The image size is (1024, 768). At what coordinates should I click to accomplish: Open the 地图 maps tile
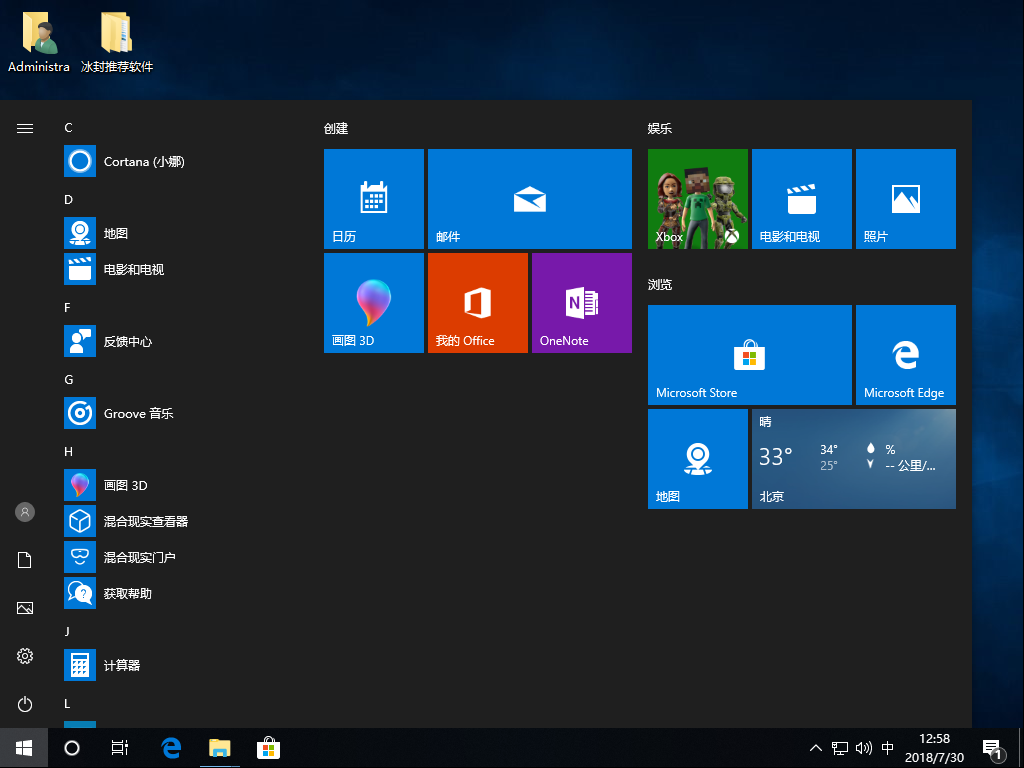pyautogui.click(x=697, y=459)
